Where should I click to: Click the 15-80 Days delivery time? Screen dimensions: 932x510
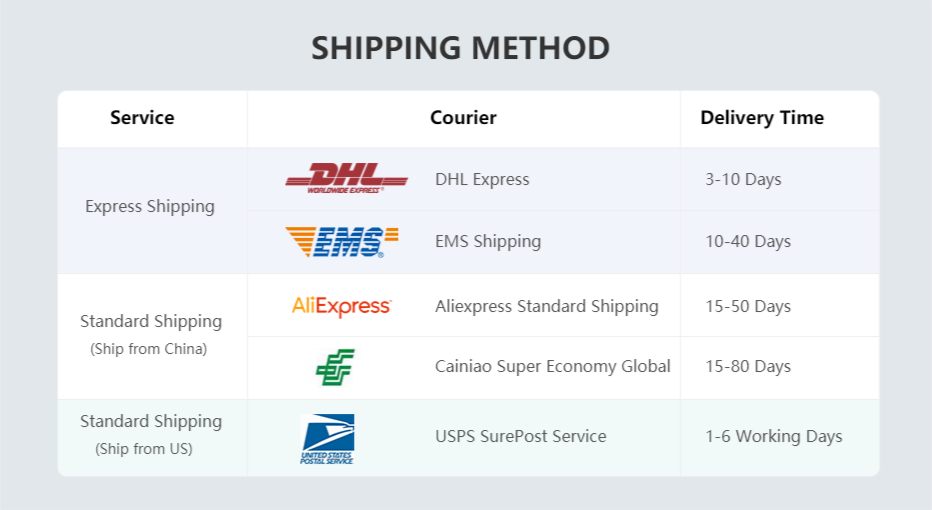pyautogui.click(x=748, y=366)
